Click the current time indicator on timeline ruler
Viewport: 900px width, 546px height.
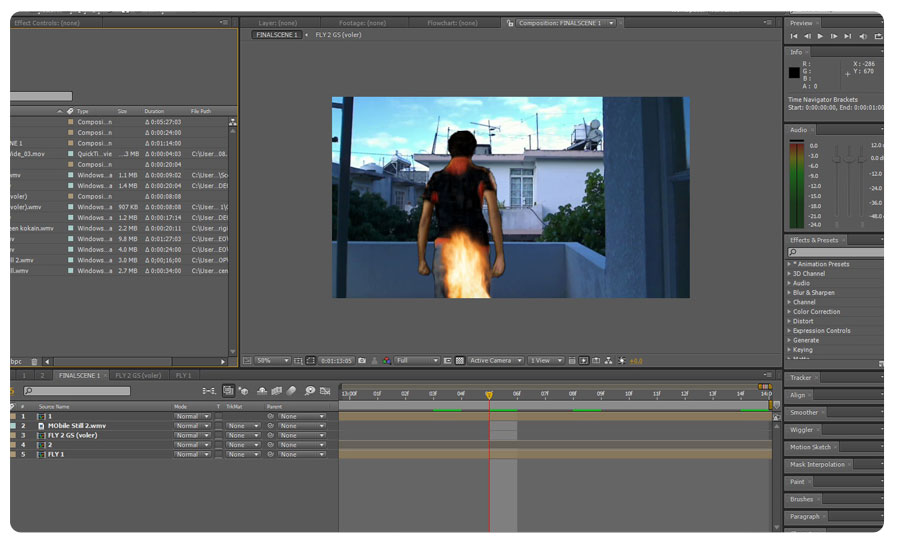click(x=489, y=395)
